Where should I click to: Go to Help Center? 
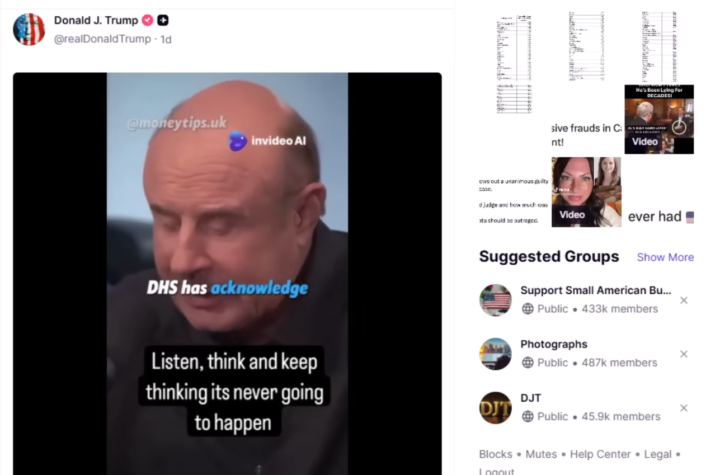click(x=600, y=454)
